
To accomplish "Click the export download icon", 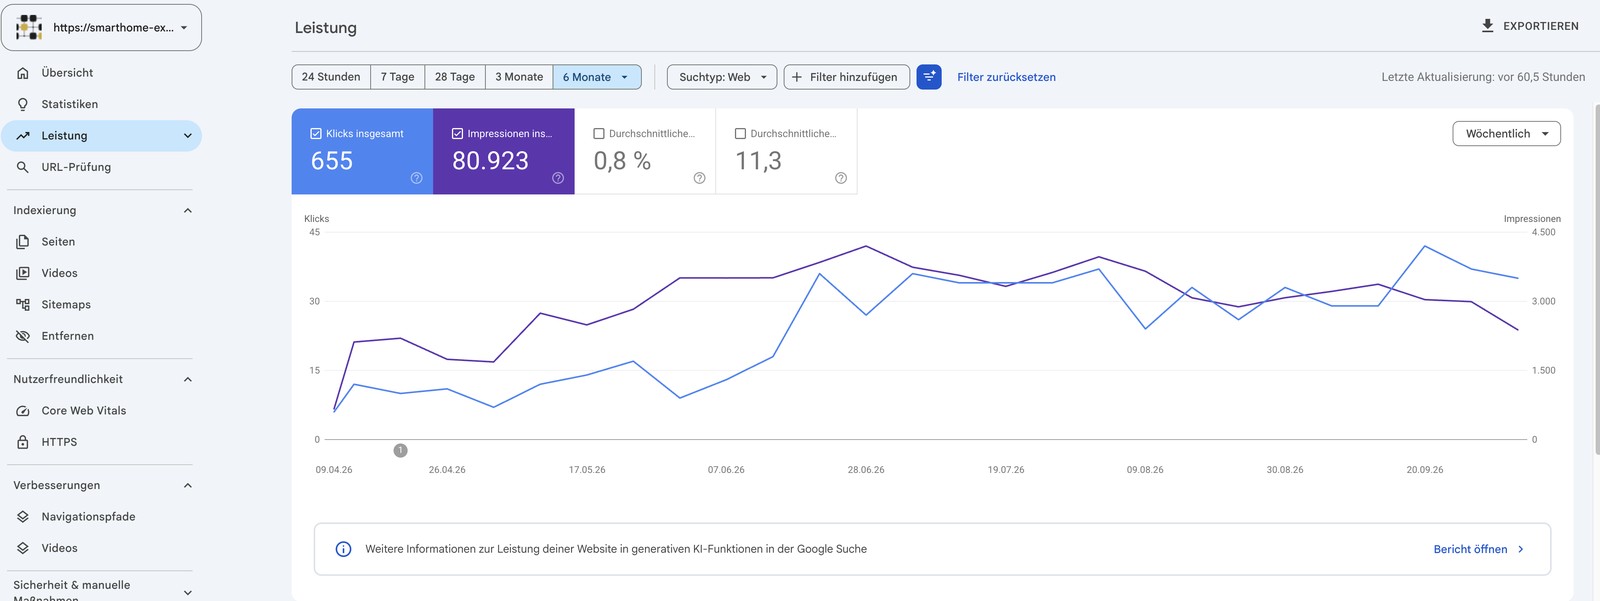I will (x=1488, y=26).
